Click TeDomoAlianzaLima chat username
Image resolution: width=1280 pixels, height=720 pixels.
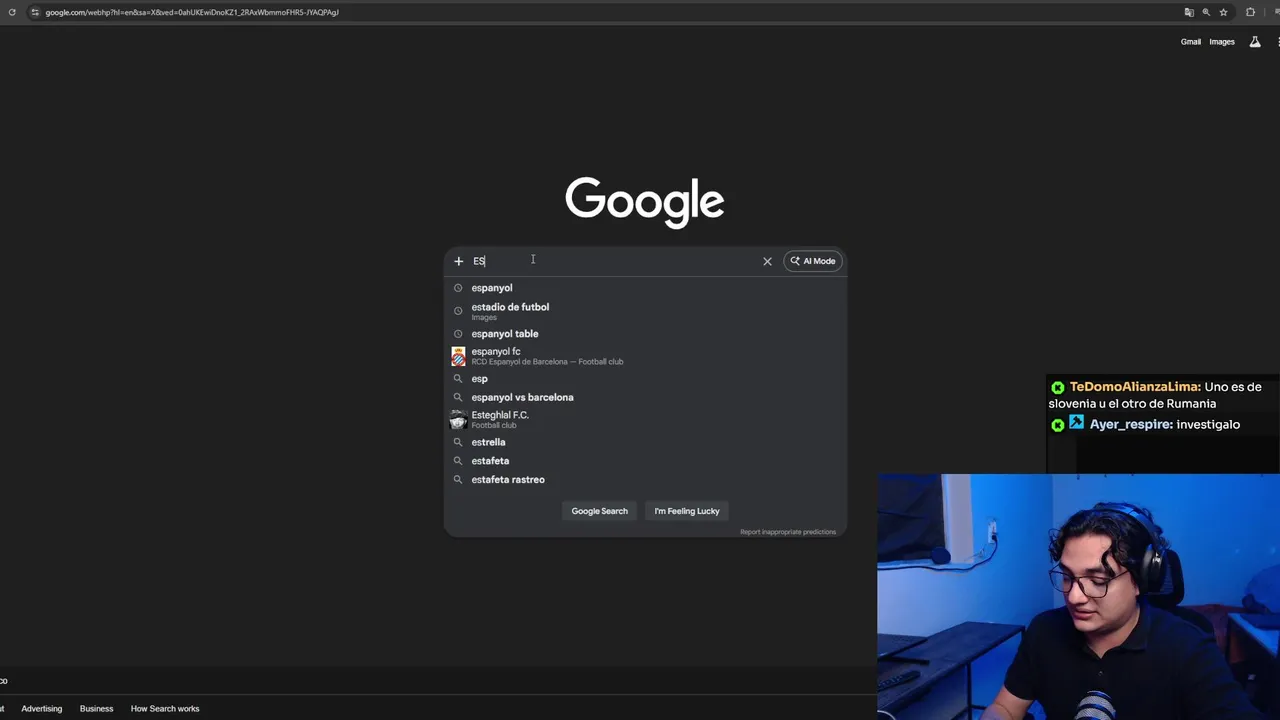pos(1135,387)
